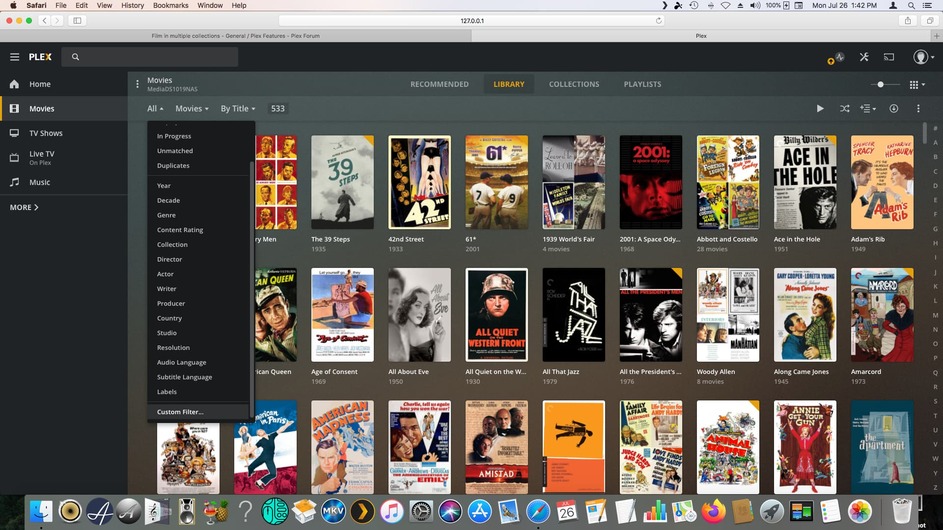The height and width of the screenshot is (530, 943).
Task: Switch to the Collections tab
Action: click(x=574, y=84)
